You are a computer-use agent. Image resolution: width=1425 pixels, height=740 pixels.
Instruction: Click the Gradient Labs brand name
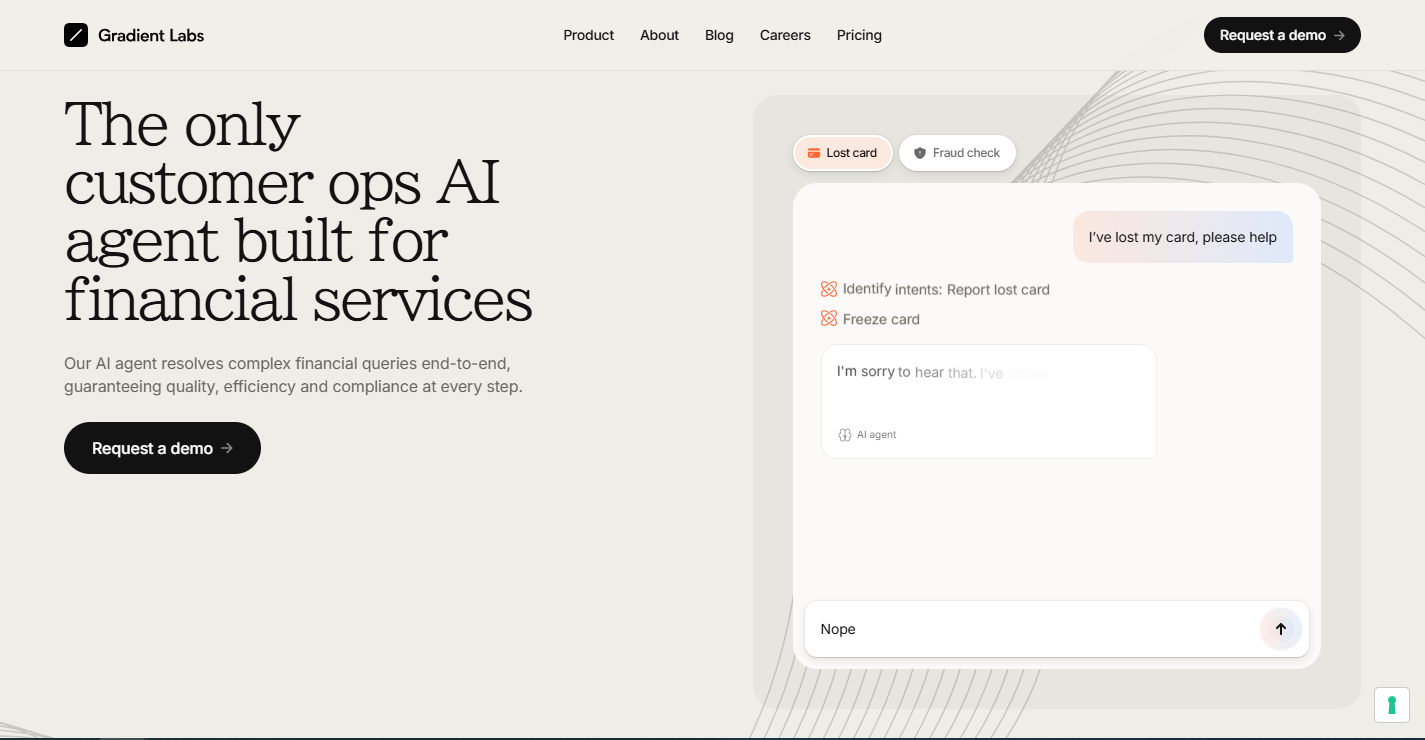click(151, 35)
